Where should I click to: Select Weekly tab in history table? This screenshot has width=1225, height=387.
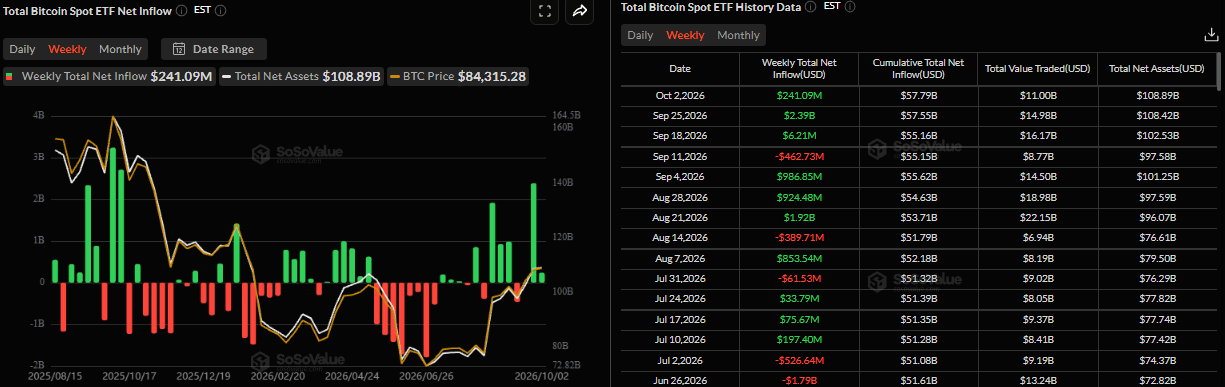[x=685, y=35]
